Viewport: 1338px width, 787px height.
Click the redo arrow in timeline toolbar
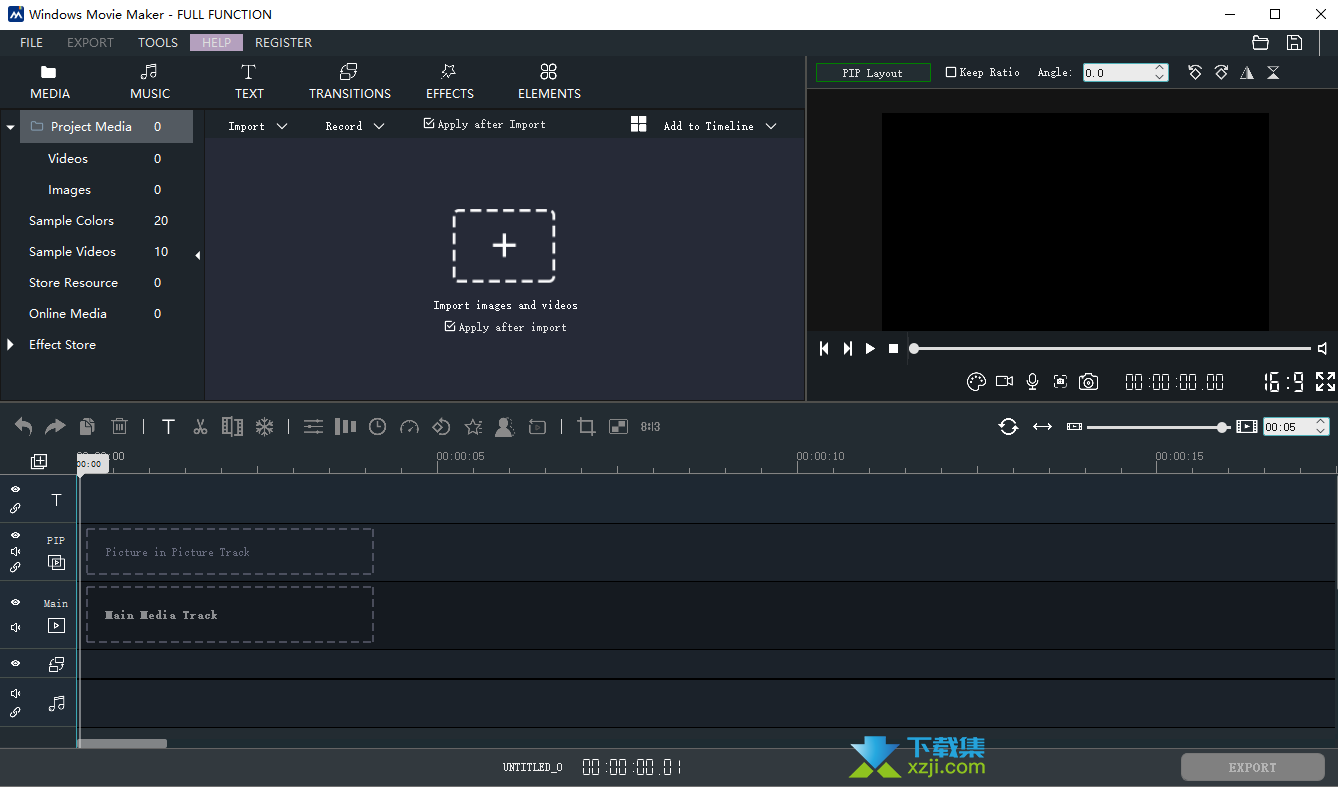(55, 427)
